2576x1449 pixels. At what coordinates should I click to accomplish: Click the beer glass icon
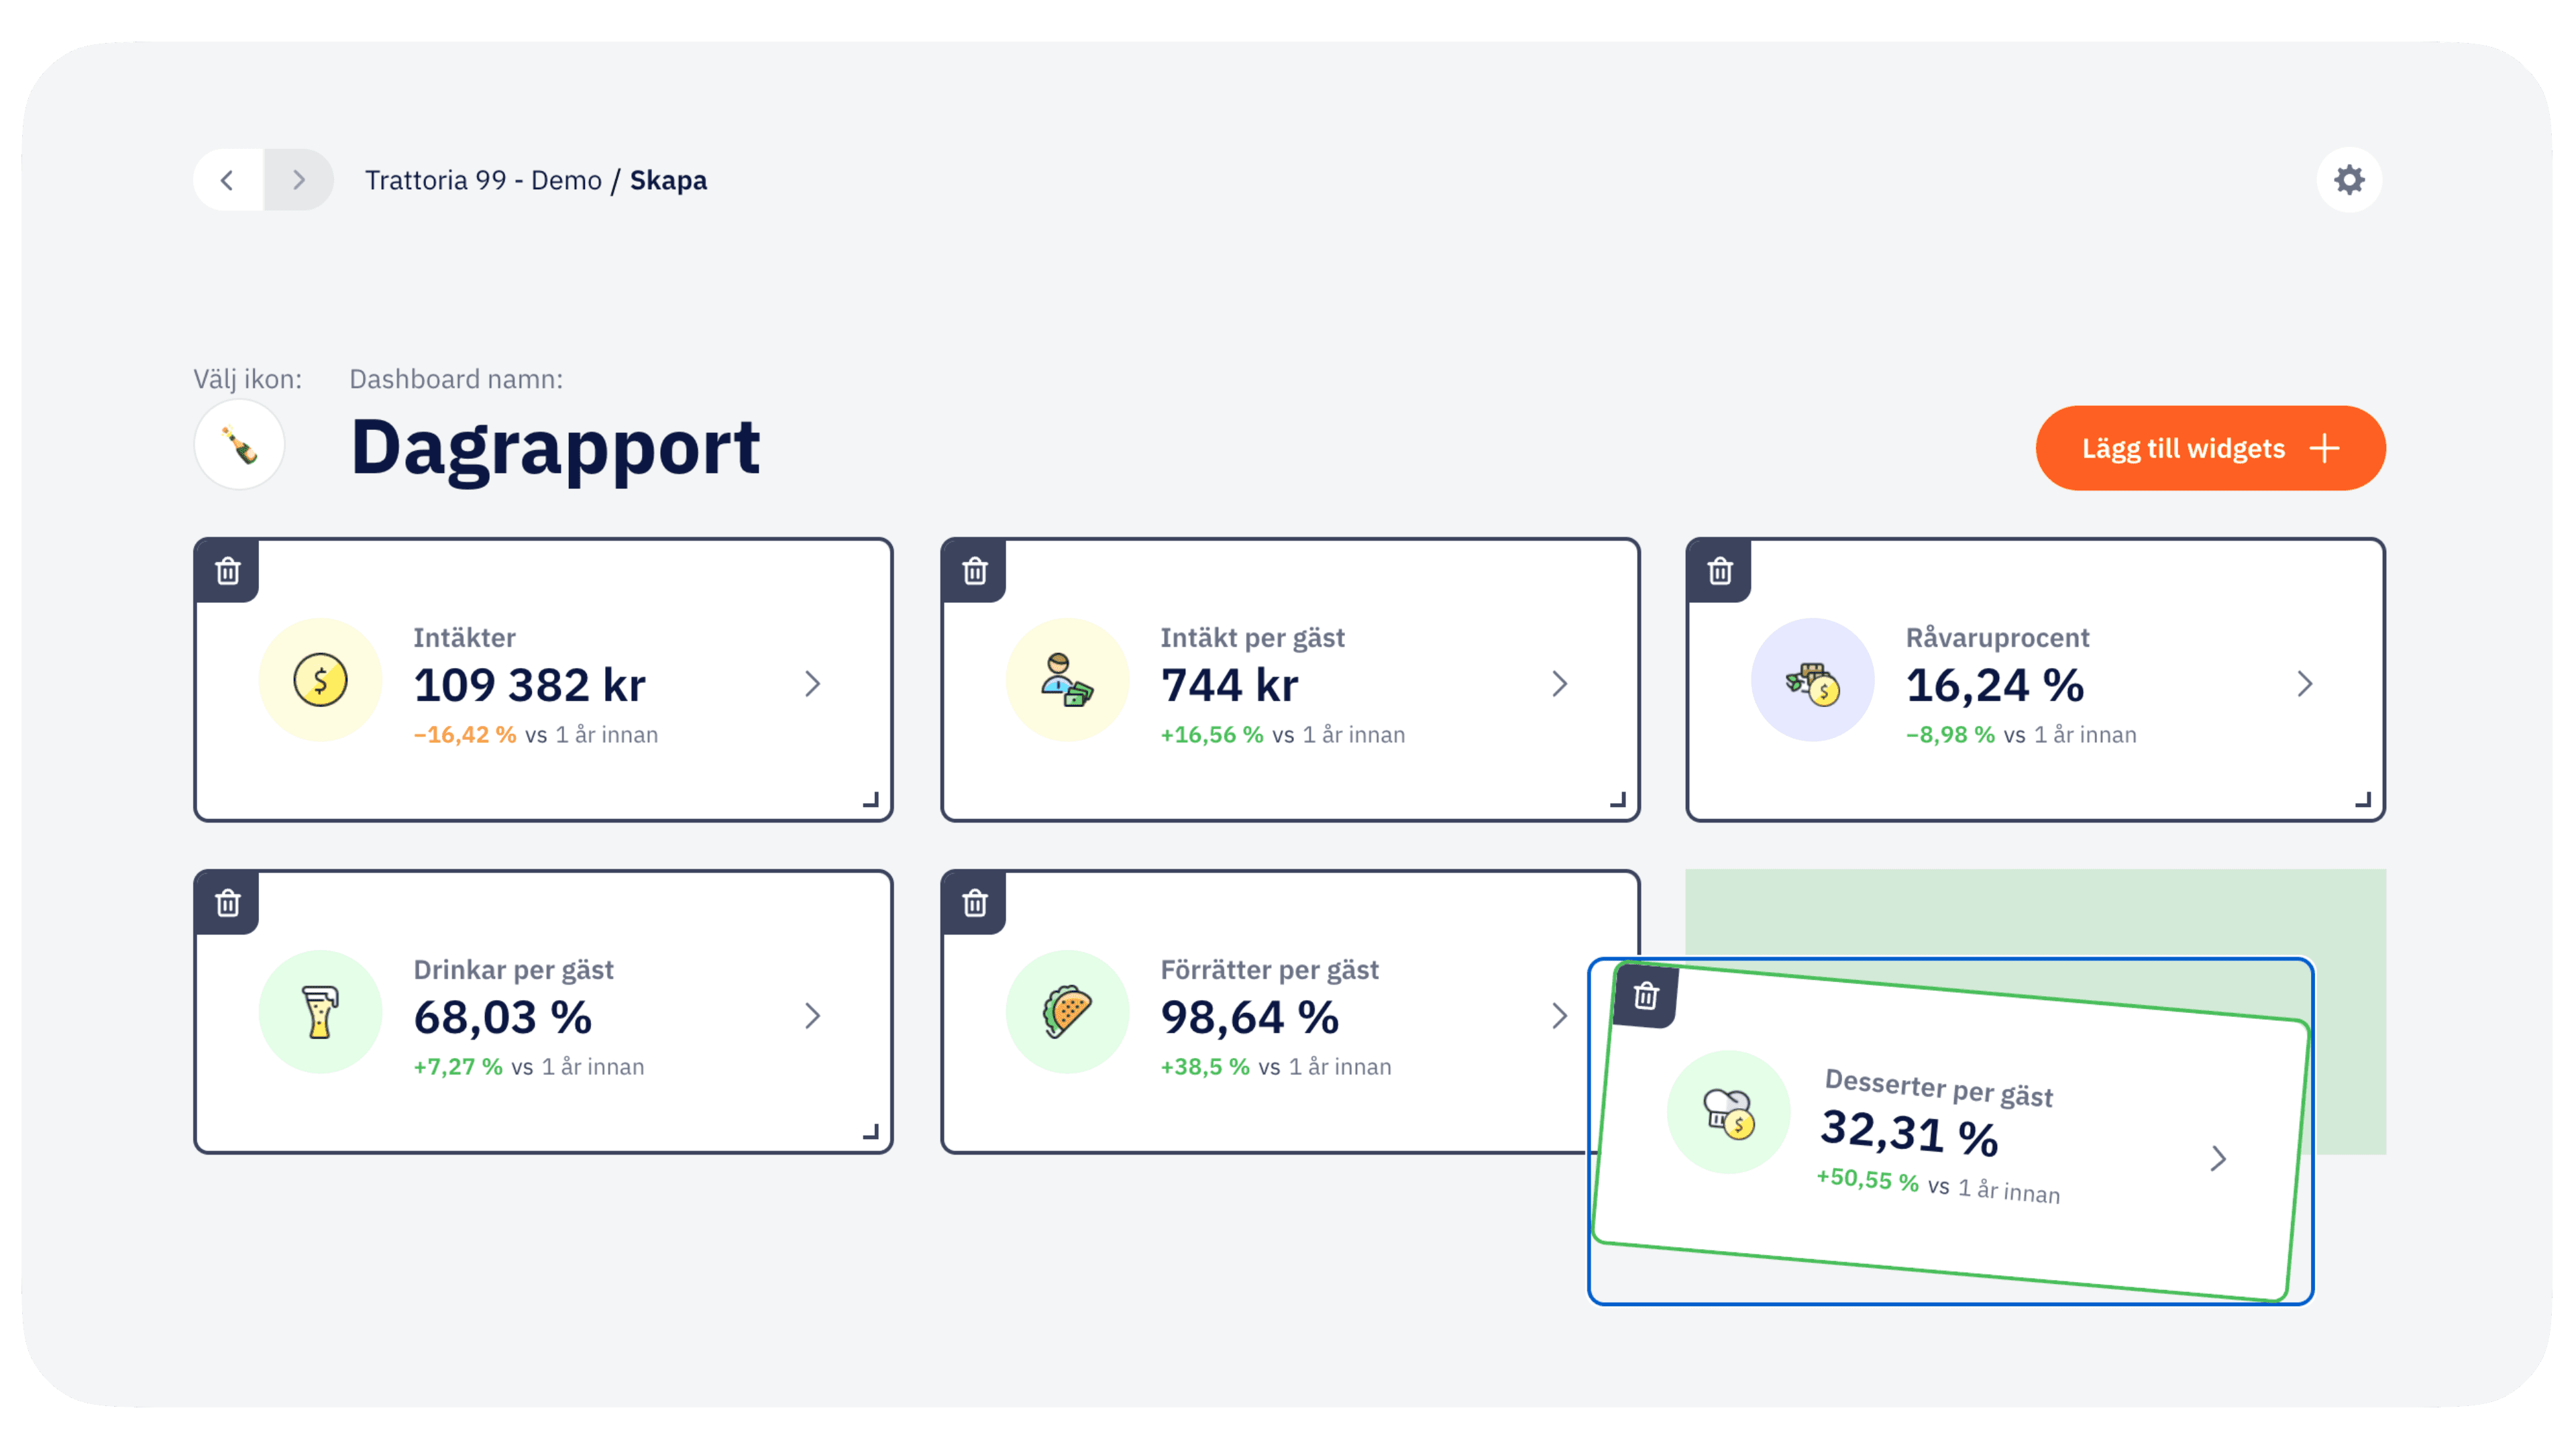(320, 1012)
